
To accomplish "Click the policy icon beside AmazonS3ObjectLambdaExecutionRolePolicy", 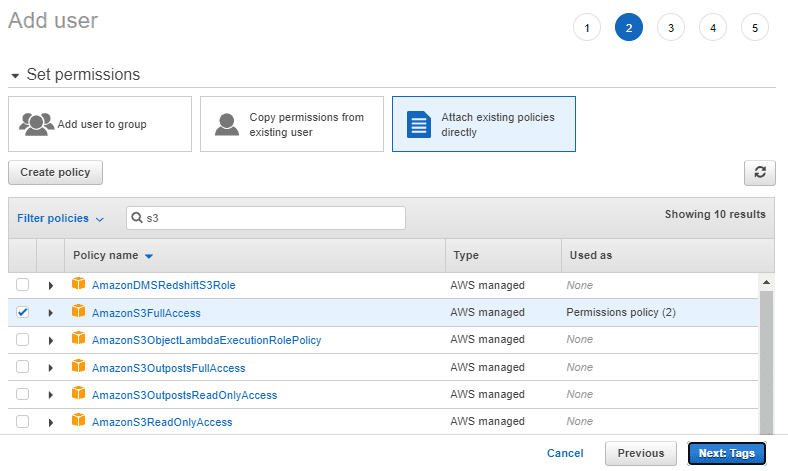I will (x=78, y=338).
